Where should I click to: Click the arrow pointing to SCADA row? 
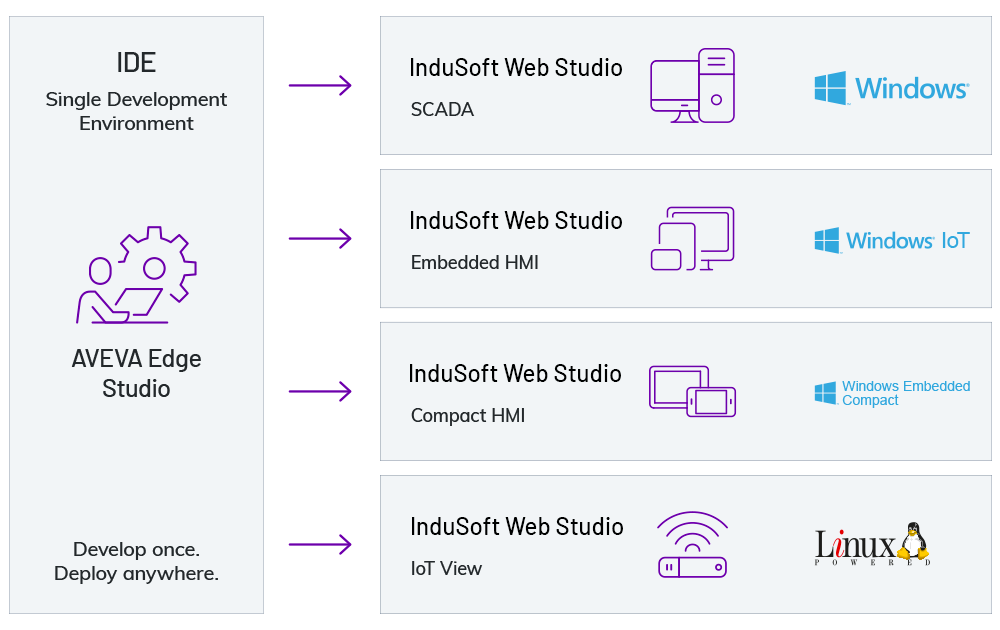point(320,86)
